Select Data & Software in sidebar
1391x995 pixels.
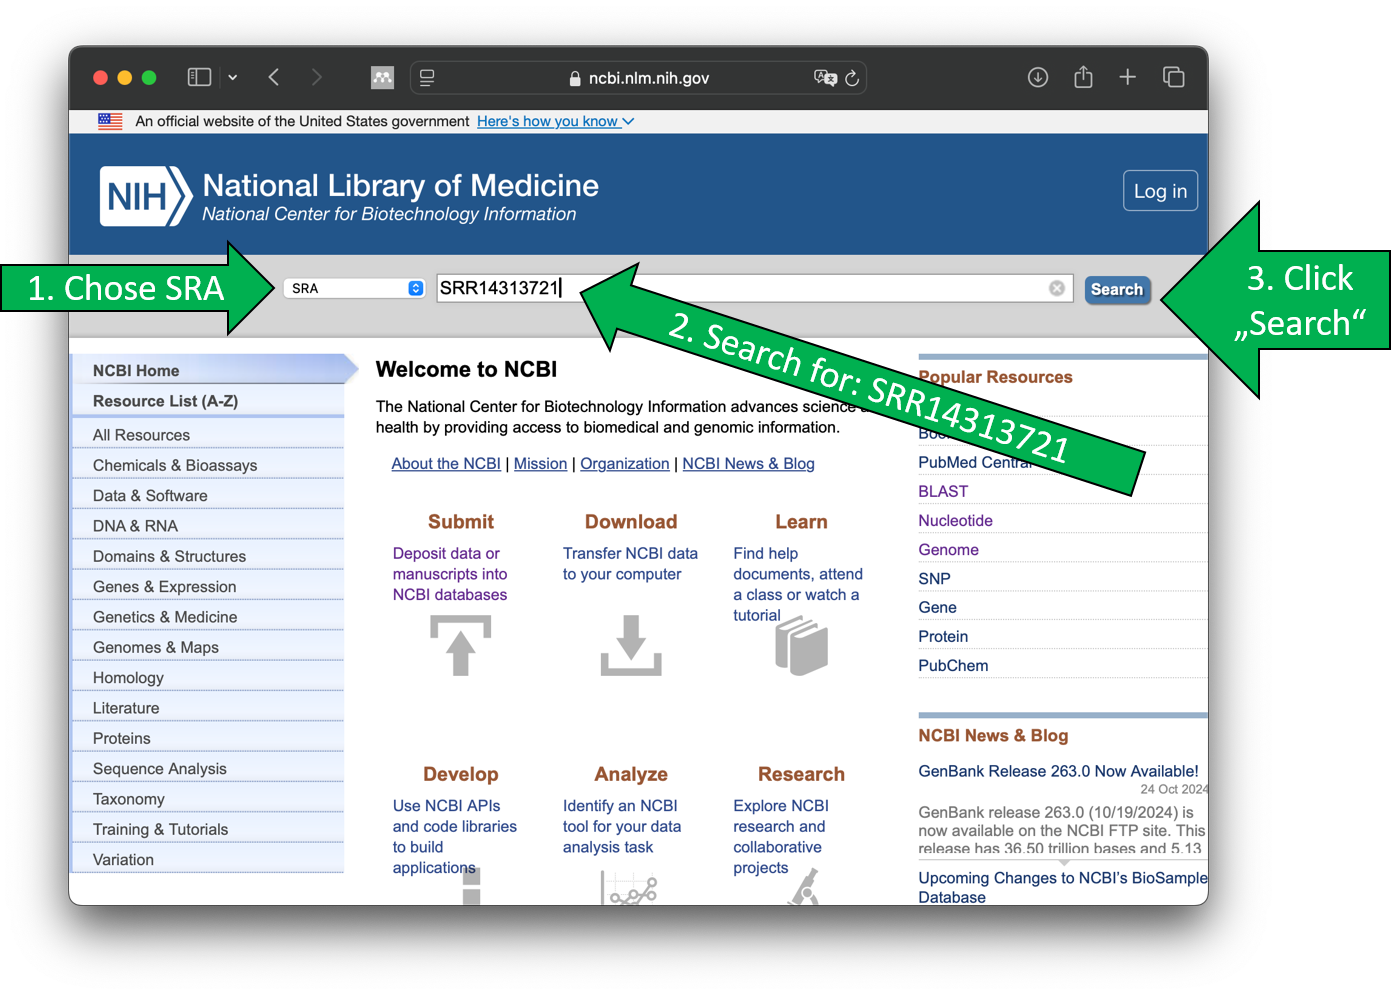pos(150,495)
